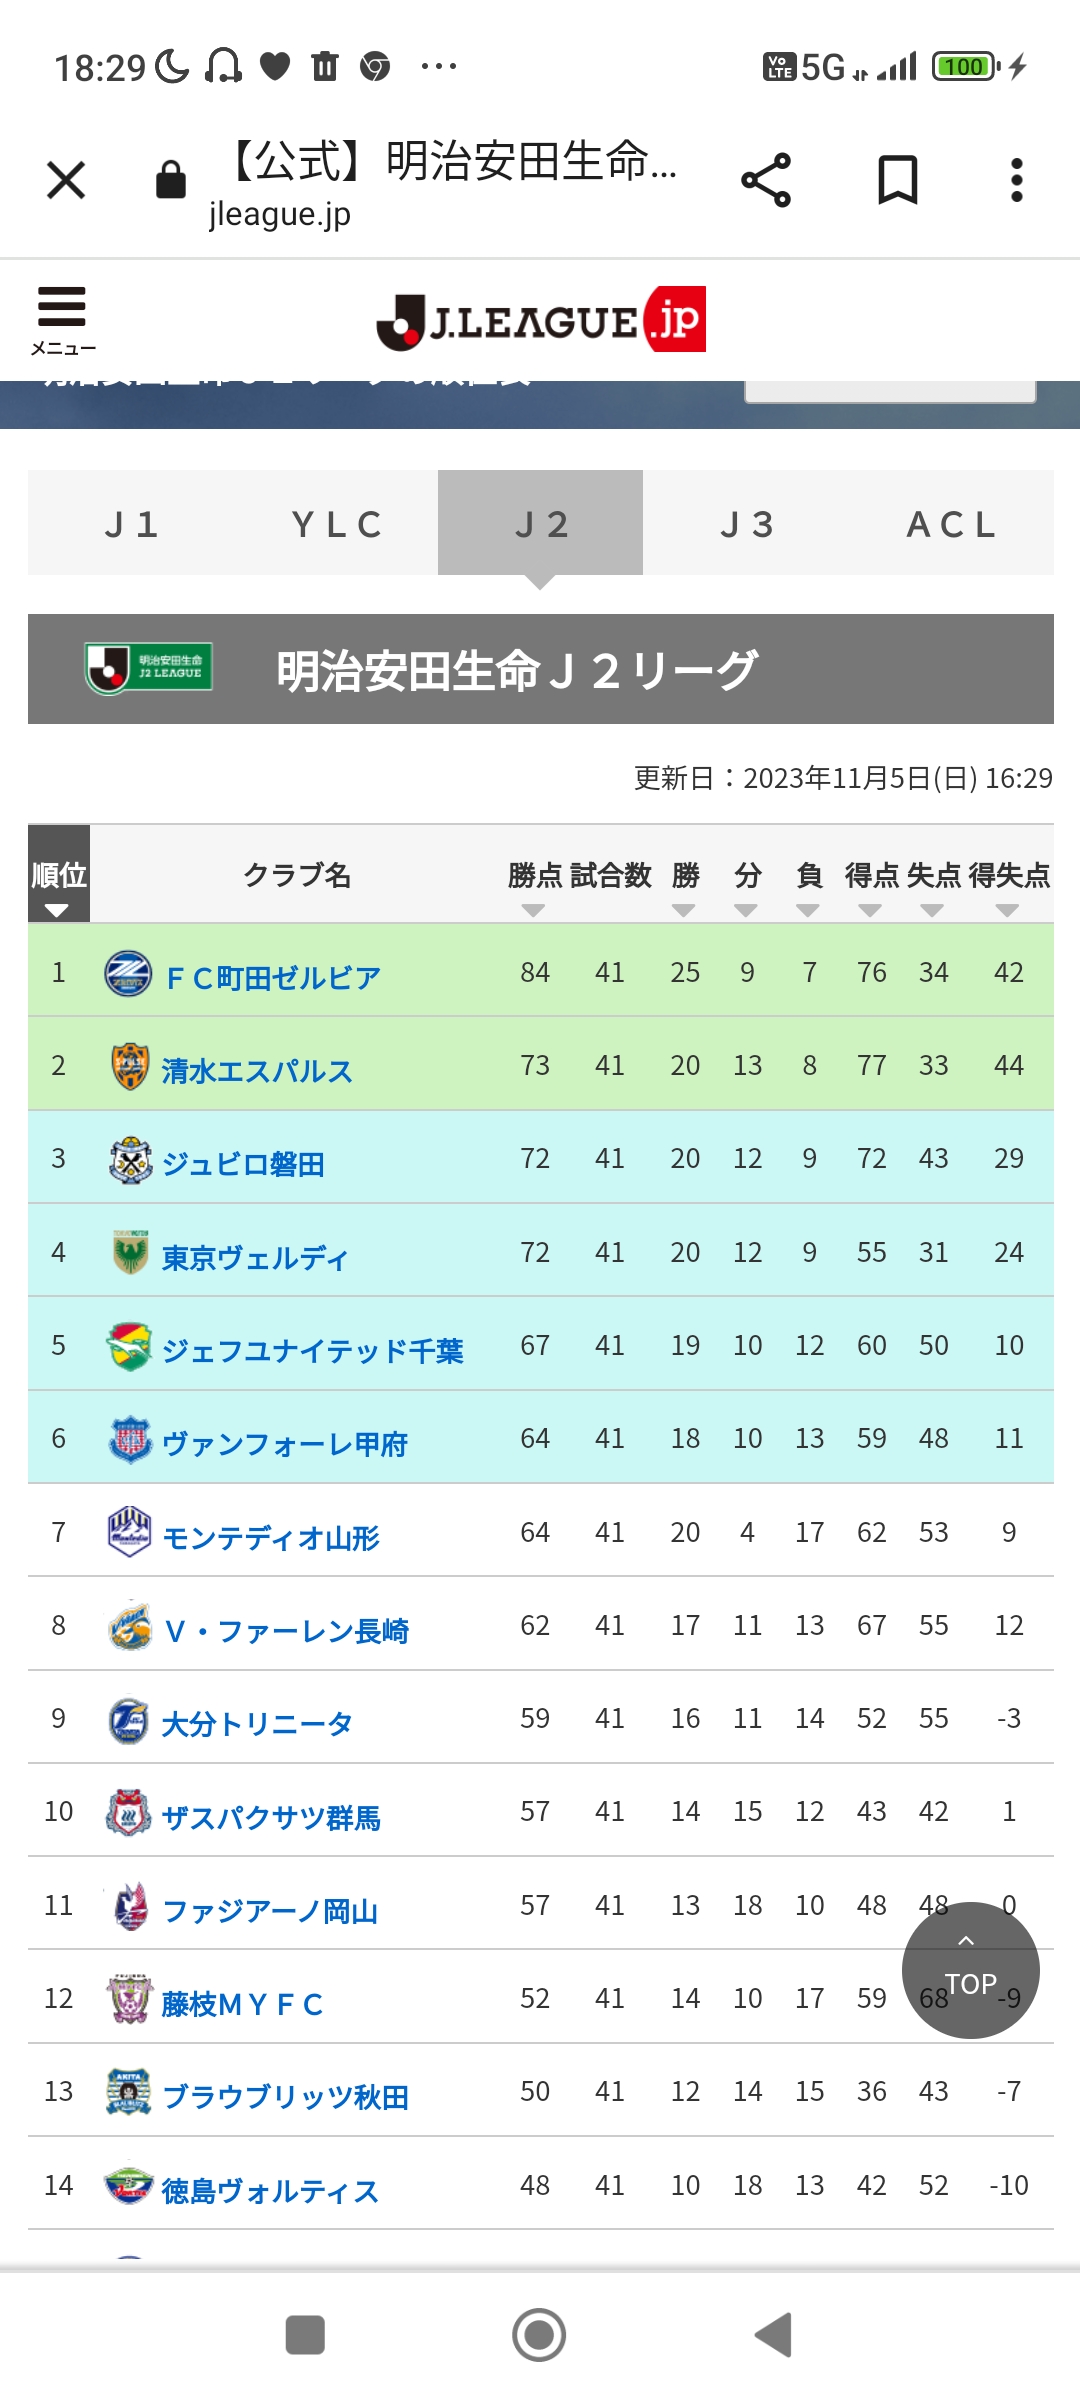Sort standings by 得失点 arrow
The height and width of the screenshot is (2400, 1080).
point(1008,910)
